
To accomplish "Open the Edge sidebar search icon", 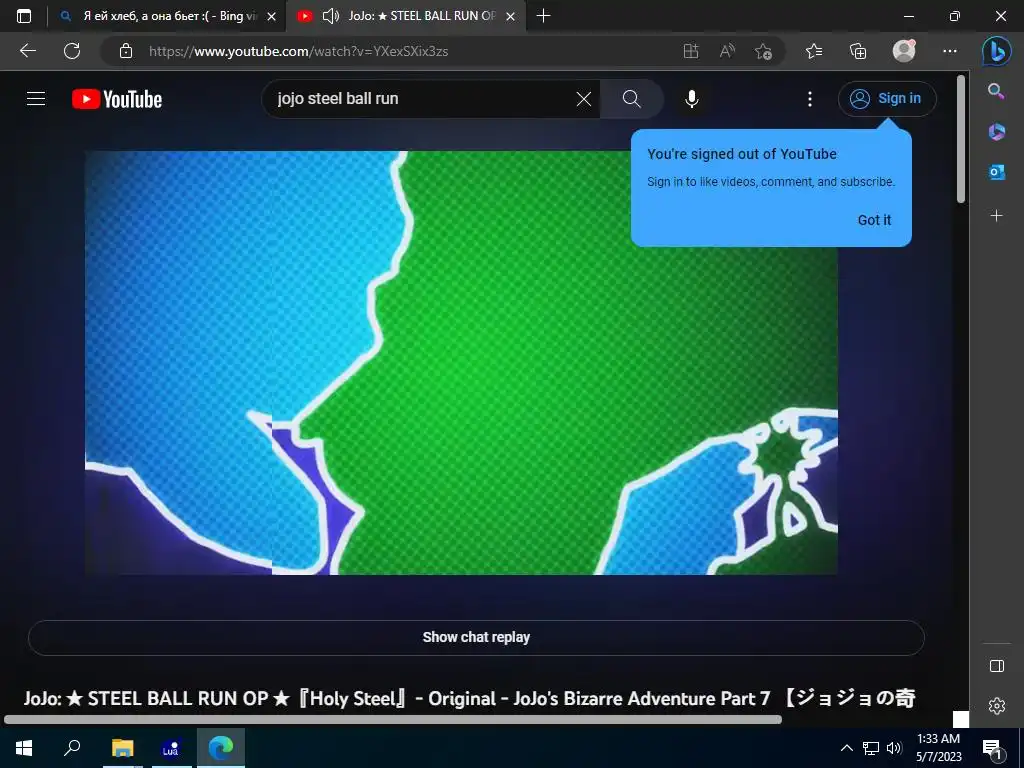I will coord(996,91).
